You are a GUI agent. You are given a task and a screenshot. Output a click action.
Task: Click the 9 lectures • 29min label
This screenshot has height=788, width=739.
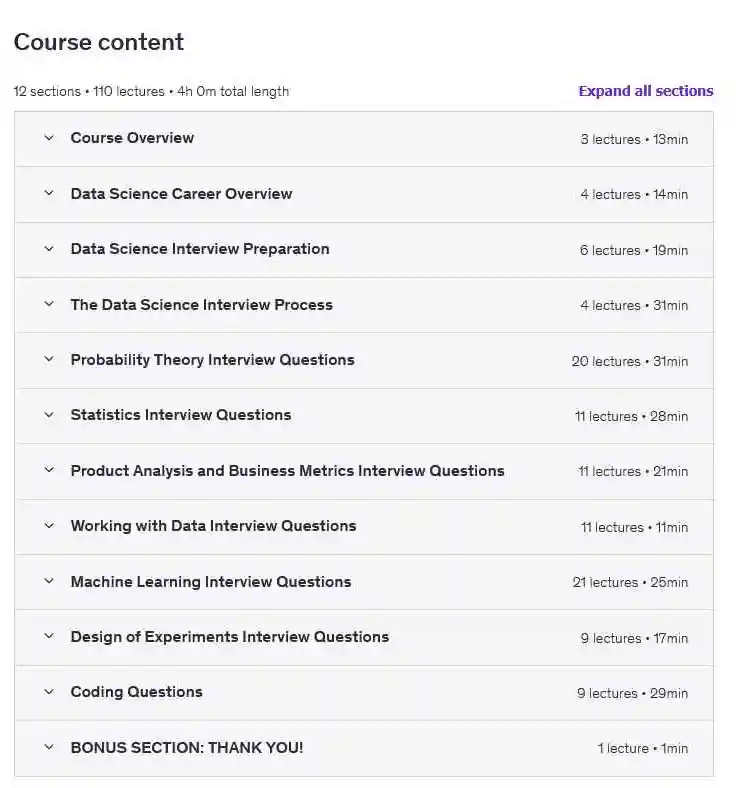[632, 693]
